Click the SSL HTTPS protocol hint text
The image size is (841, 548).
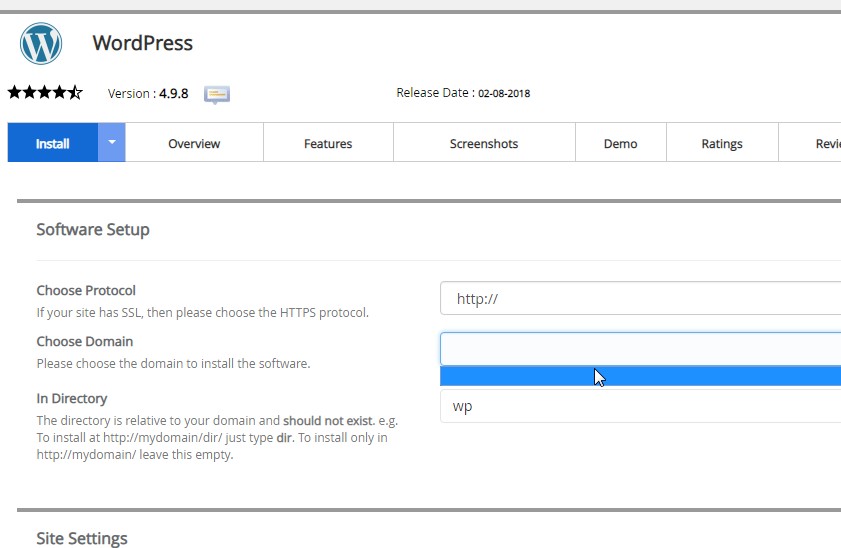point(203,313)
